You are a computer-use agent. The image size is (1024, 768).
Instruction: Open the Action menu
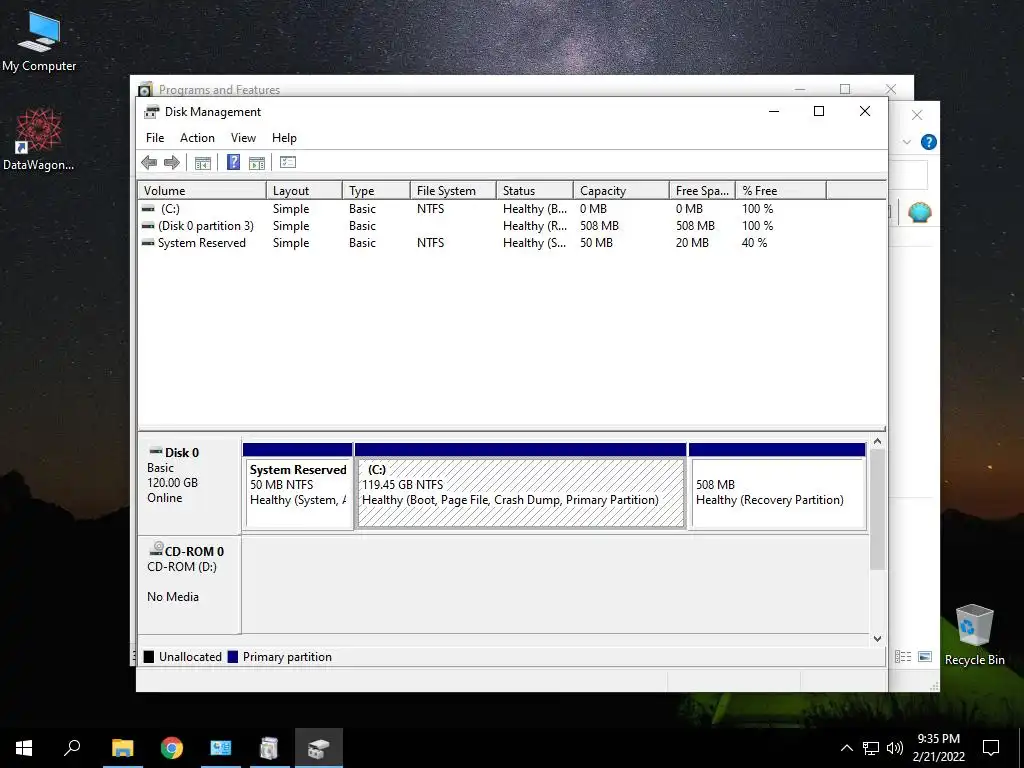tap(197, 138)
